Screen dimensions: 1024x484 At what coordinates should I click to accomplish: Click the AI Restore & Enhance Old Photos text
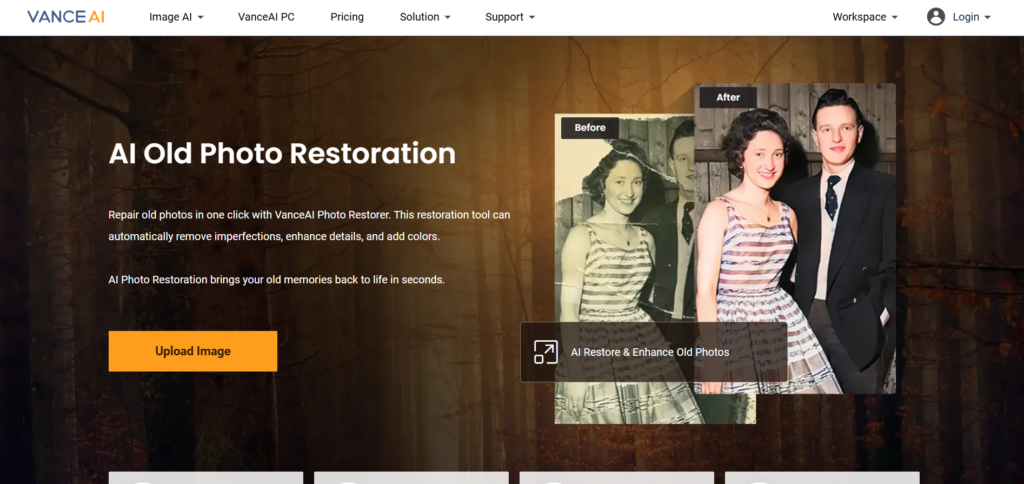tap(649, 352)
